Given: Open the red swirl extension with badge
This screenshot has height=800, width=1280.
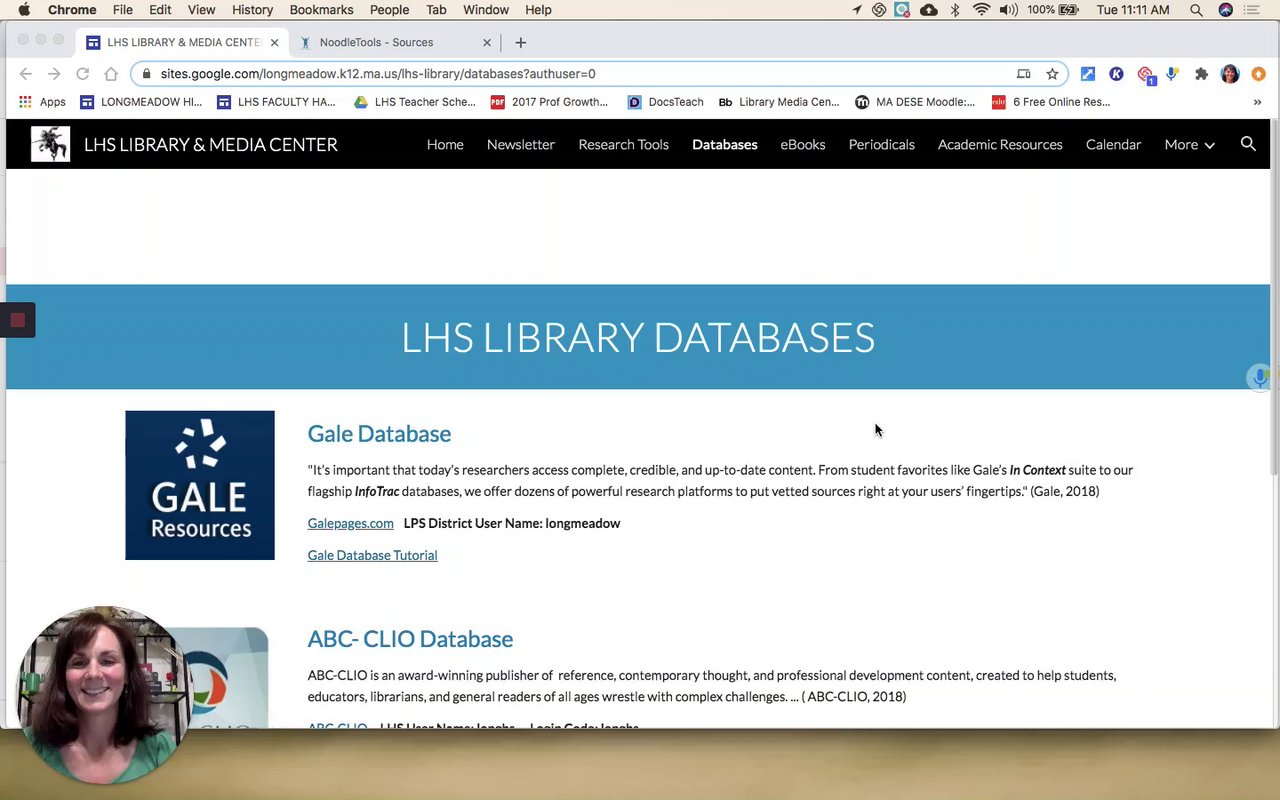Looking at the screenshot, I should (1146, 75).
